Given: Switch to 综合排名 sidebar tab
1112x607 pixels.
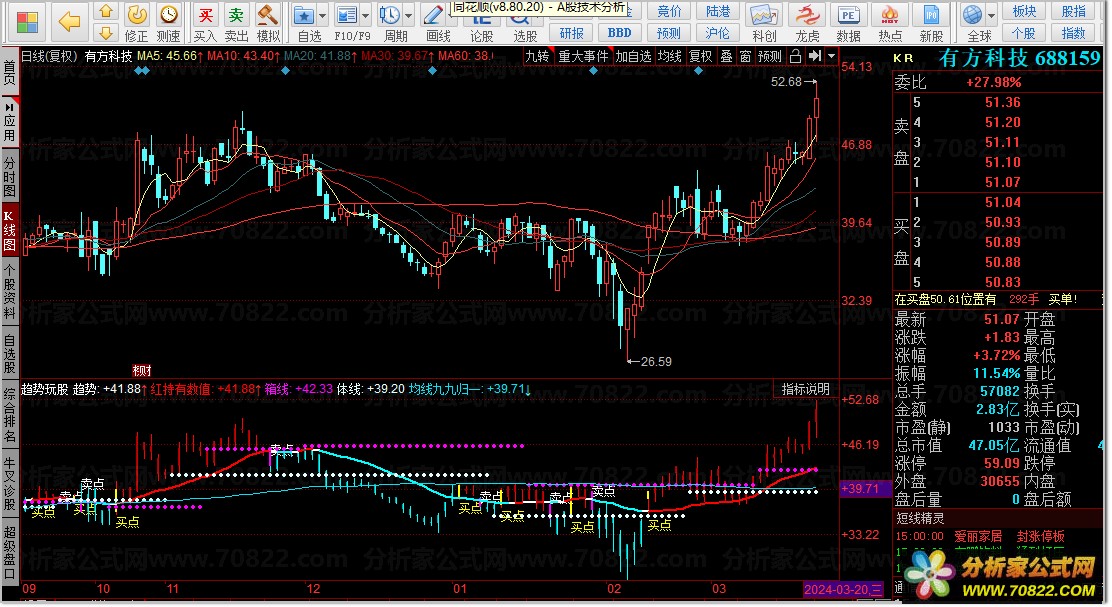Looking at the screenshot, I should pyautogui.click(x=9, y=416).
